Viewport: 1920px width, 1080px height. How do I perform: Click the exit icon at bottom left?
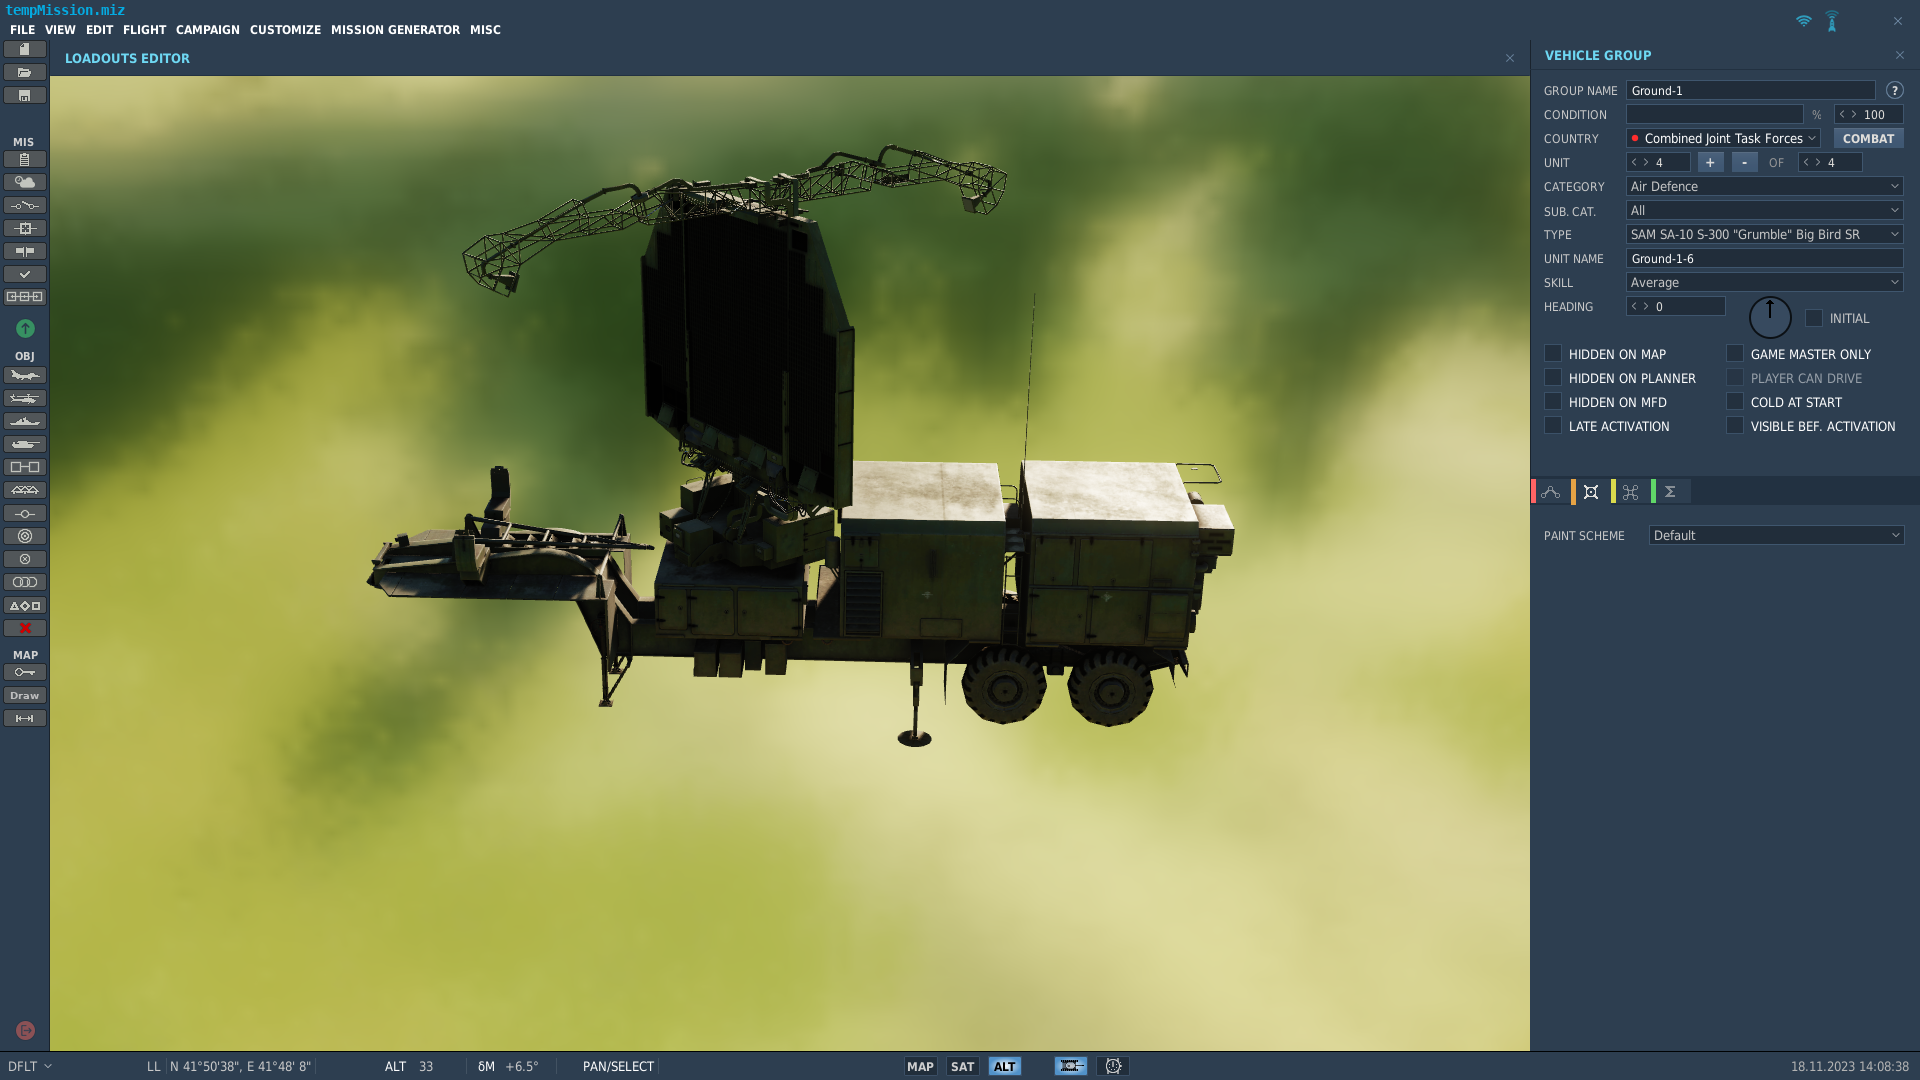click(x=26, y=1030)
